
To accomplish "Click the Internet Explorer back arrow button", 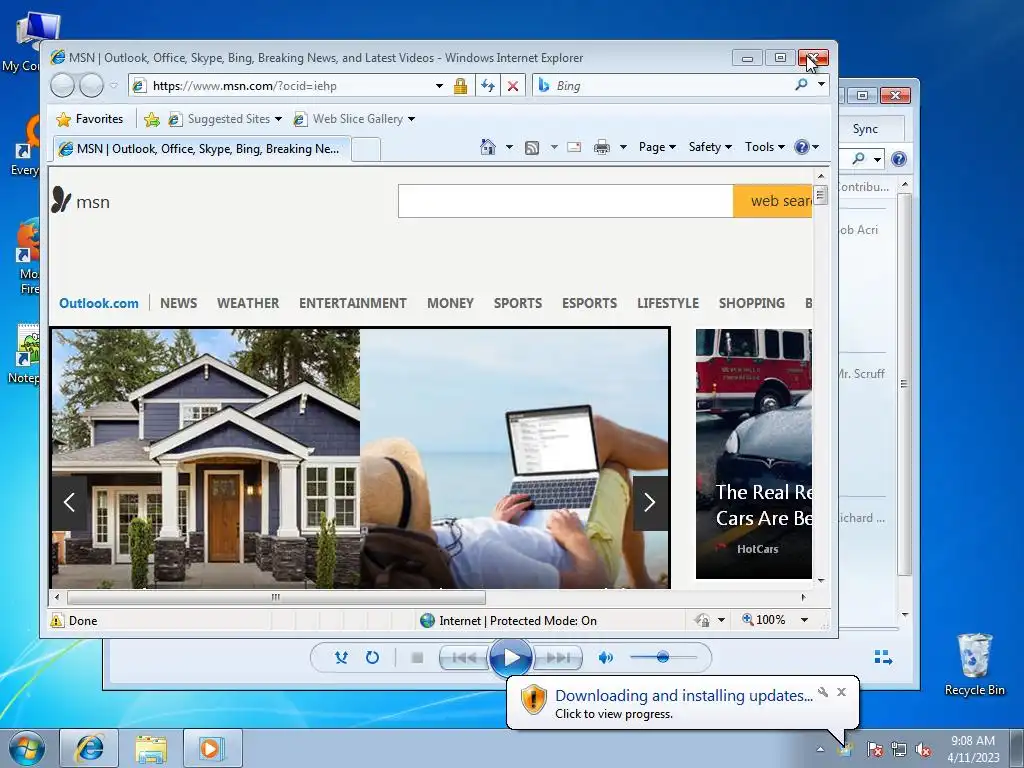I will point(63,86).
